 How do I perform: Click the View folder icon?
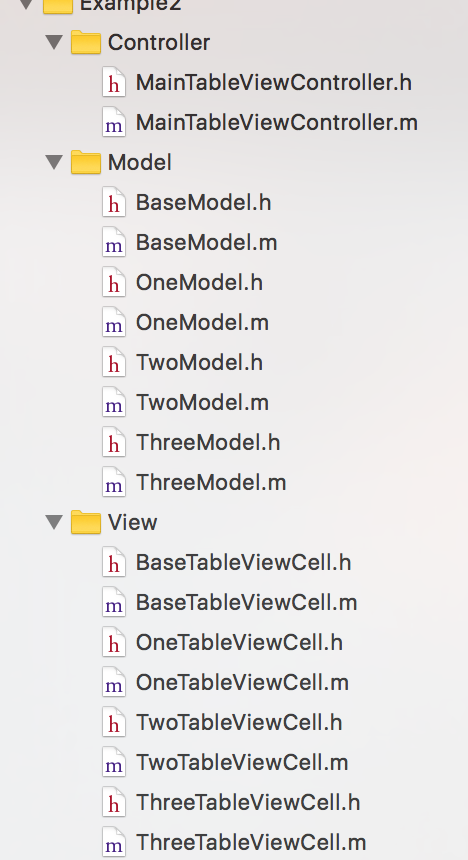coord(86,522)
